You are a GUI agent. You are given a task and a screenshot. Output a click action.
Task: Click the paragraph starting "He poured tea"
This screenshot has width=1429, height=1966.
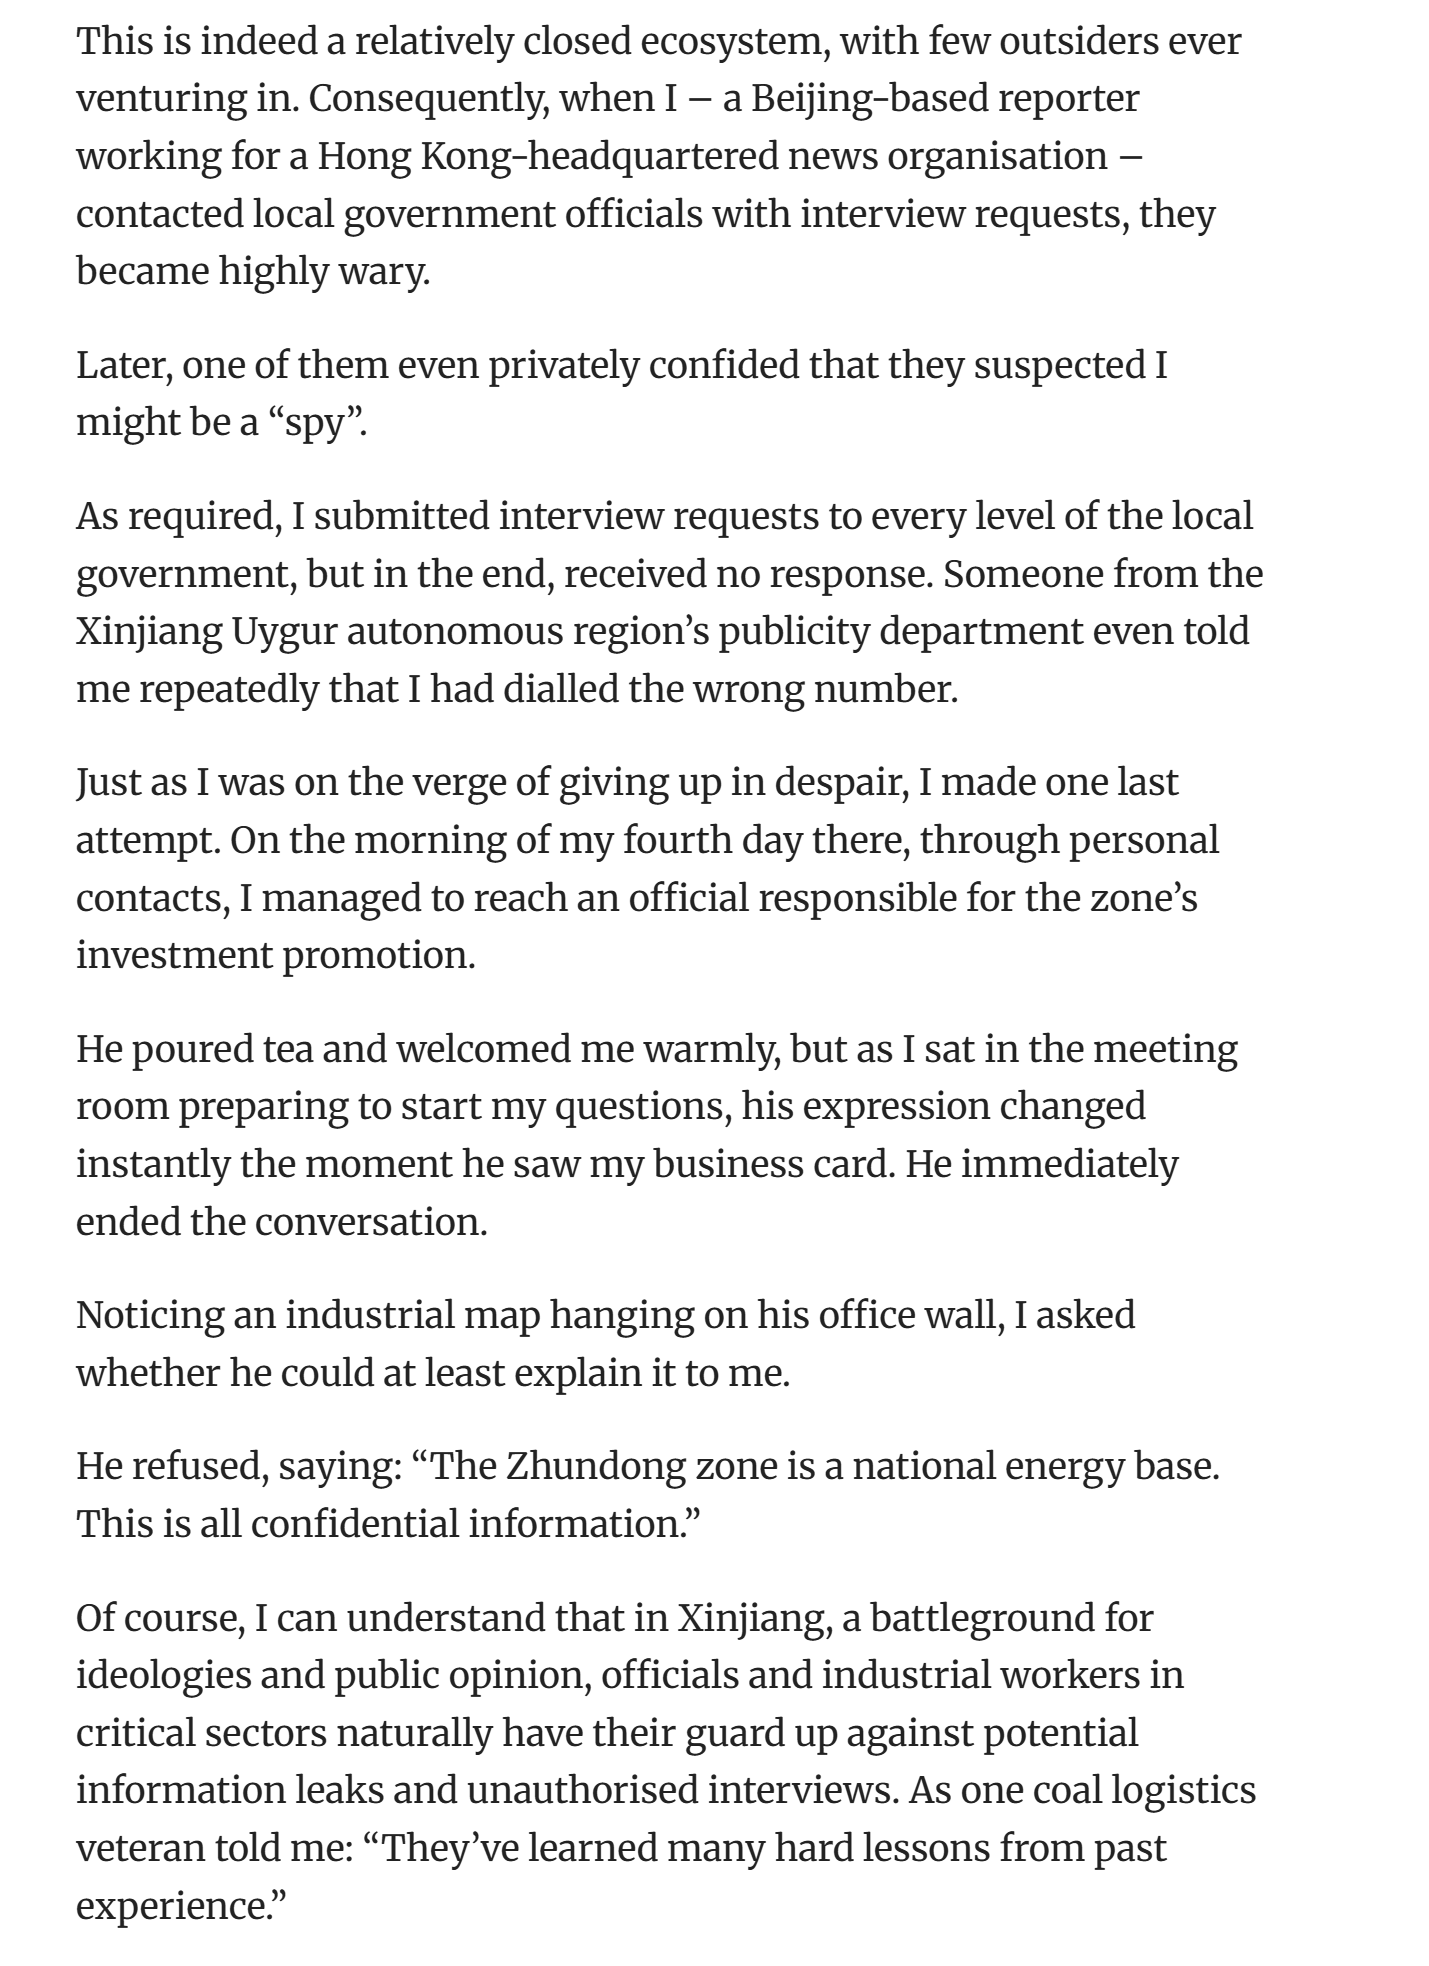pyautogui.click(x=657, y=1135)
